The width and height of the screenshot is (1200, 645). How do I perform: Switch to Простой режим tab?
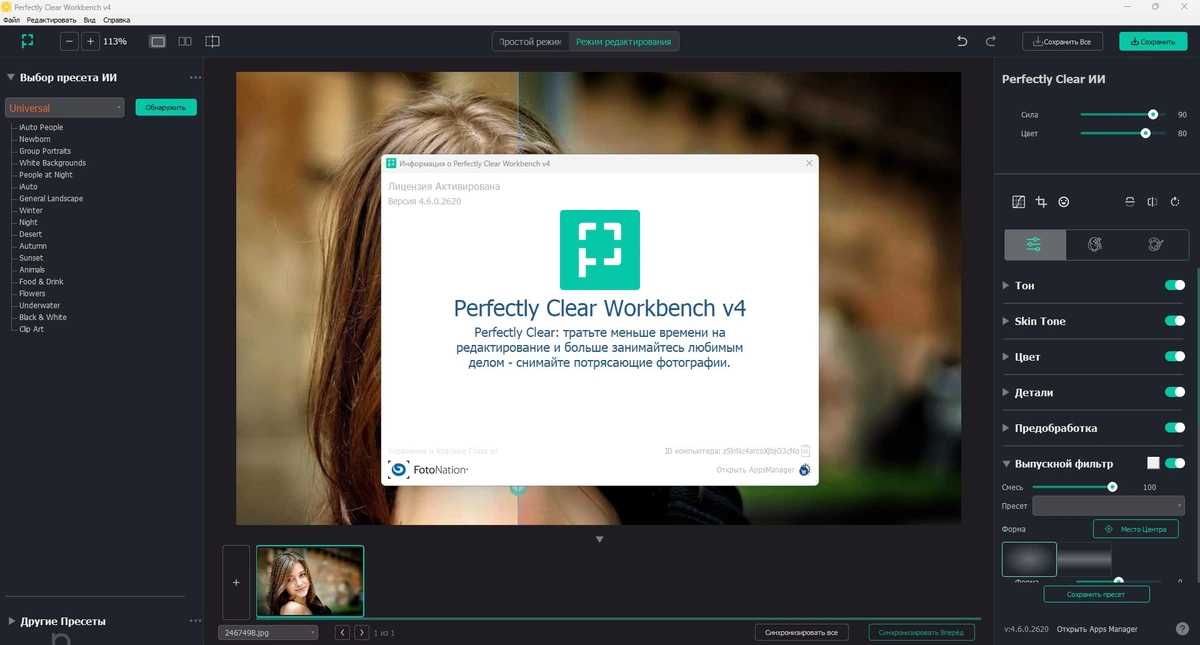[530, 42]
